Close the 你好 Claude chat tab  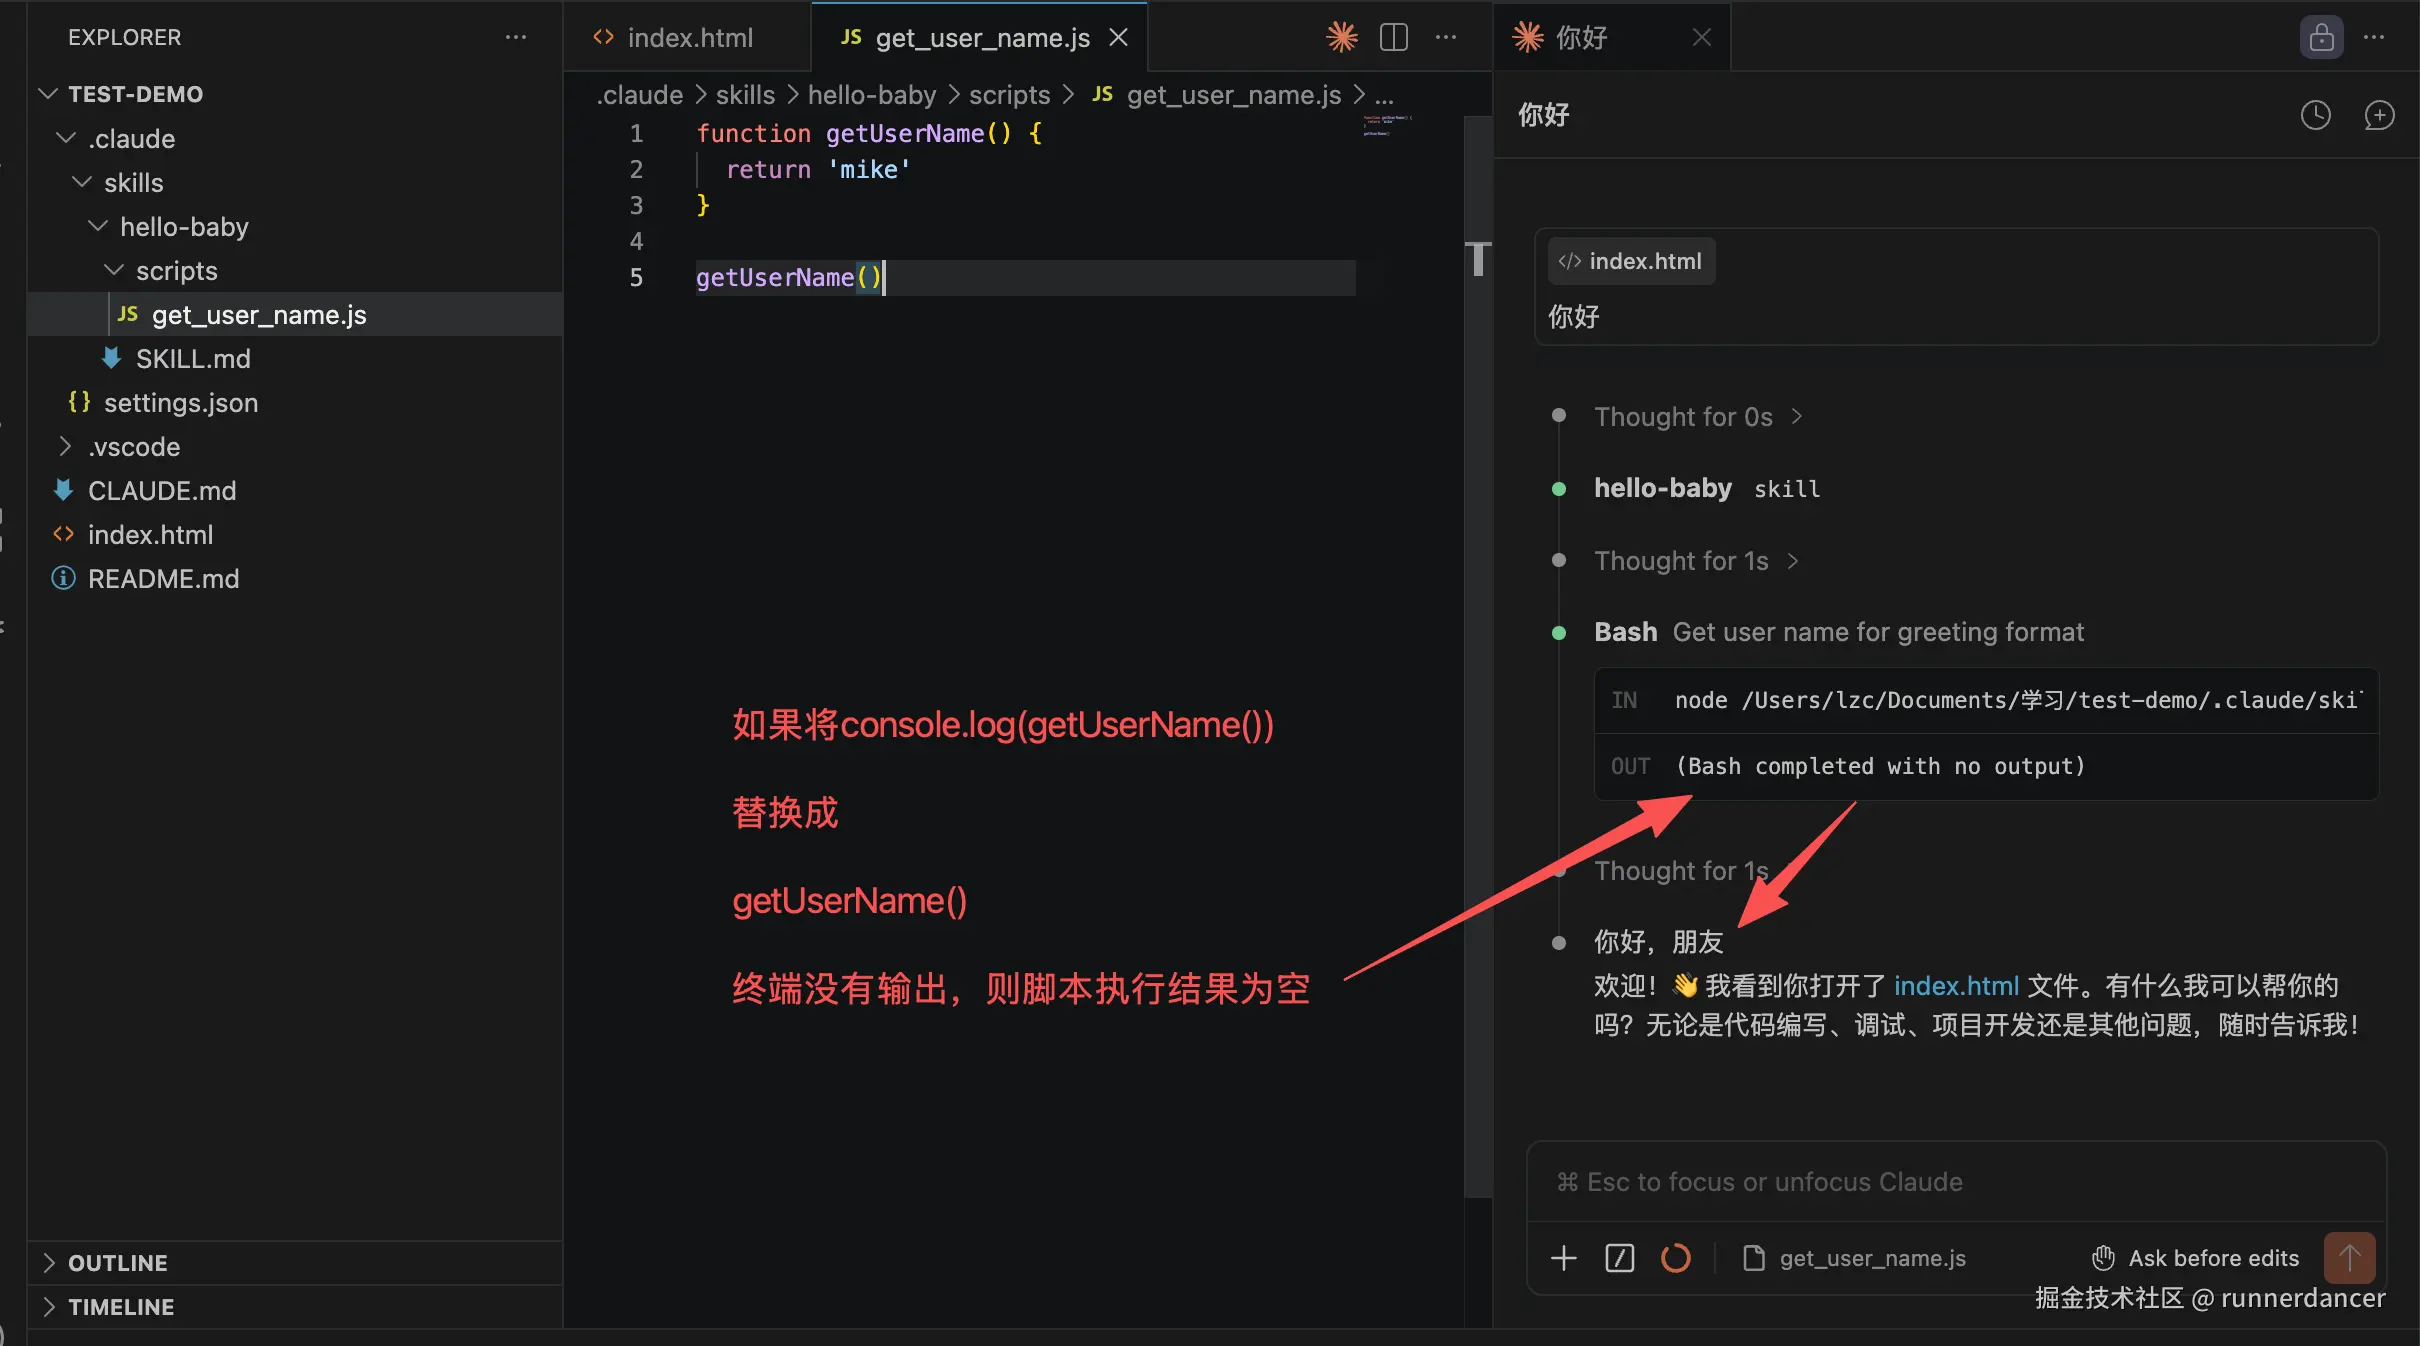[x=1701, y=37]
